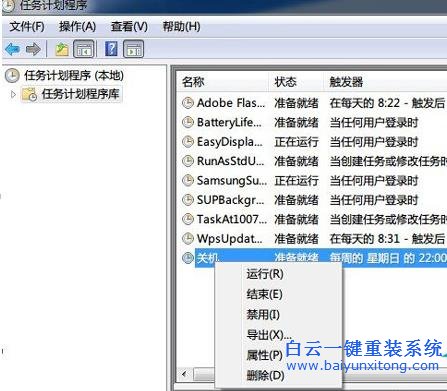Click the clock icon beside 任务计划程序 (本地)

point(12,76)
